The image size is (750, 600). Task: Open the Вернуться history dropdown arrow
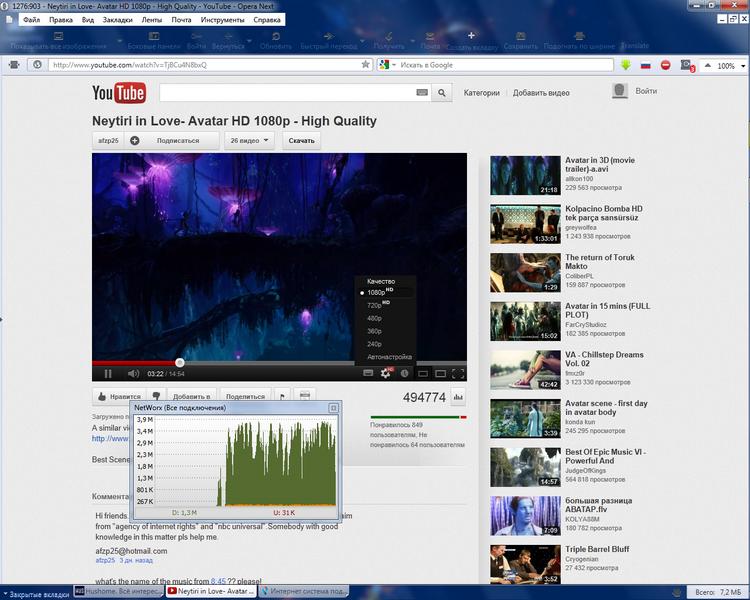coord(249,41)
